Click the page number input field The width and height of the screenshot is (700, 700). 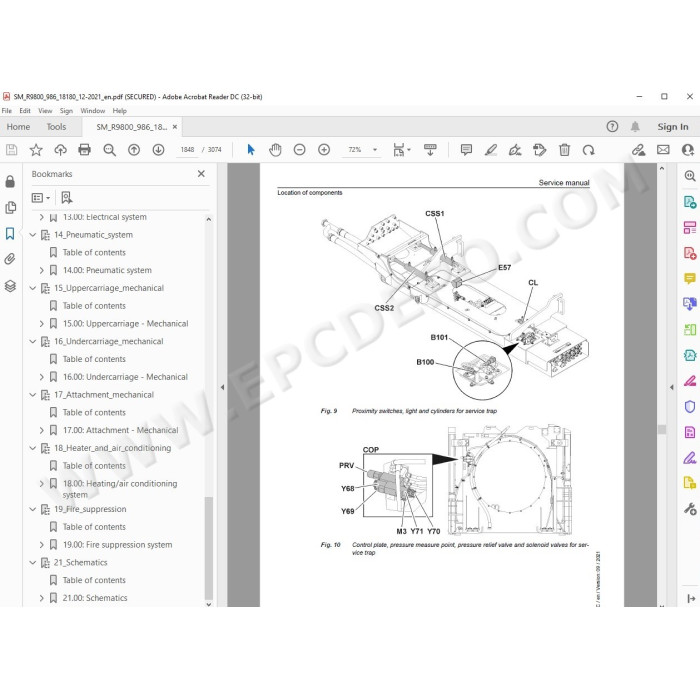188,150
